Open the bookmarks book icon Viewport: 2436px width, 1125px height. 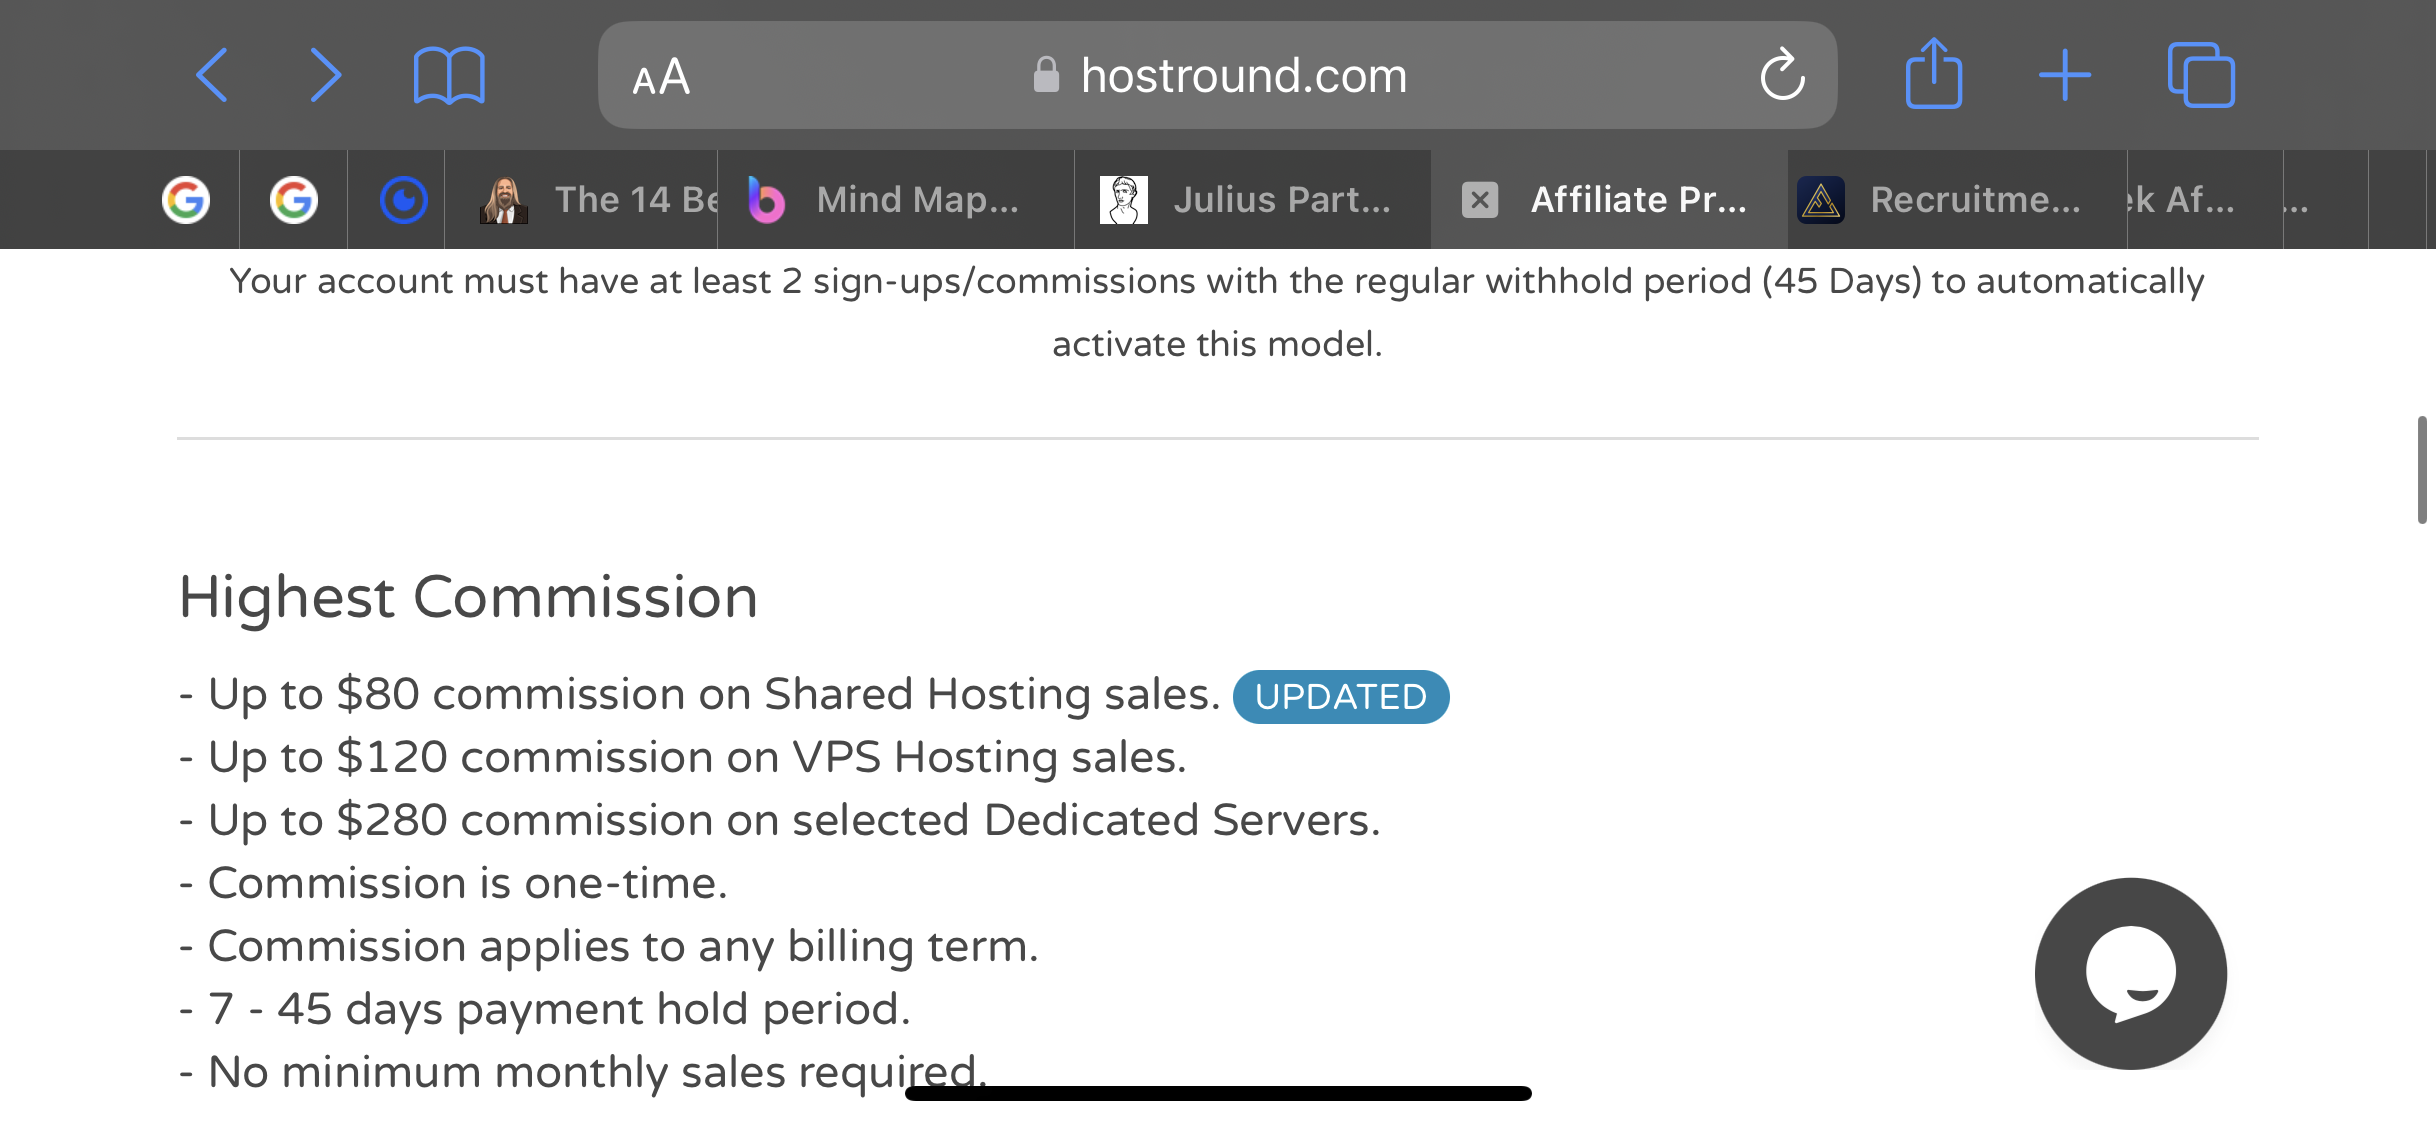[449, 75]
